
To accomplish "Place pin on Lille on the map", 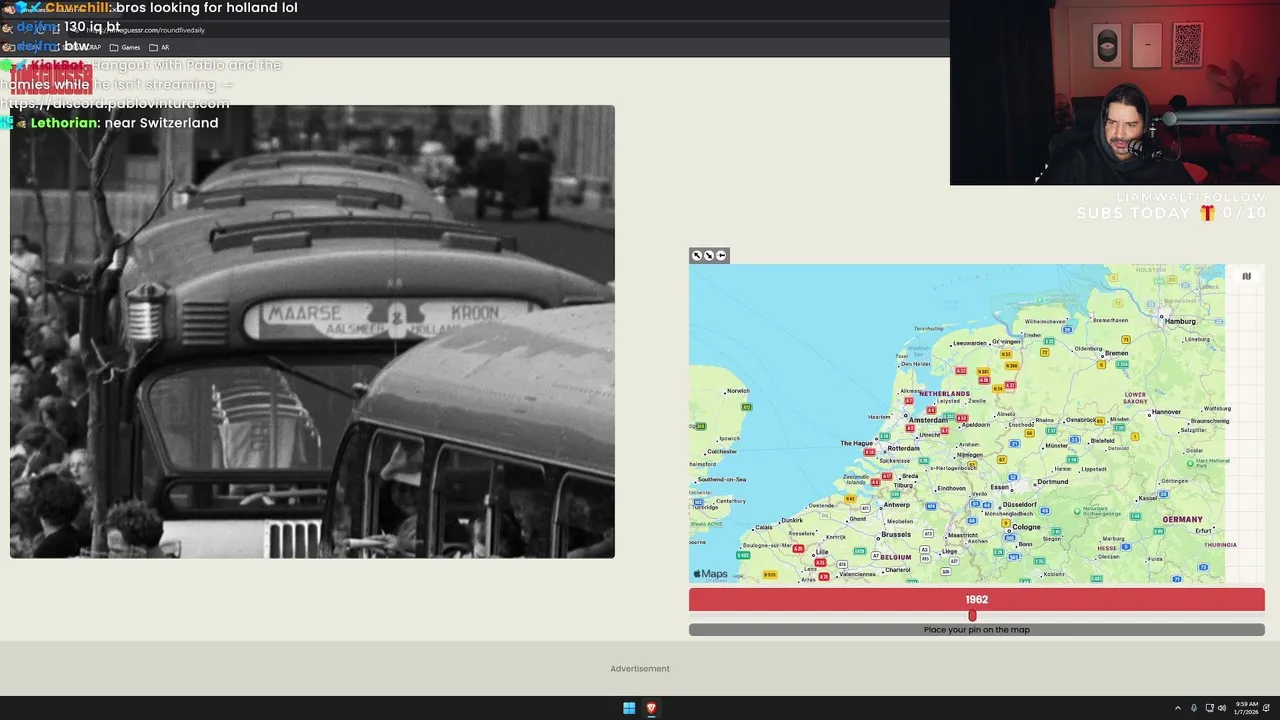I will [822, 552].
